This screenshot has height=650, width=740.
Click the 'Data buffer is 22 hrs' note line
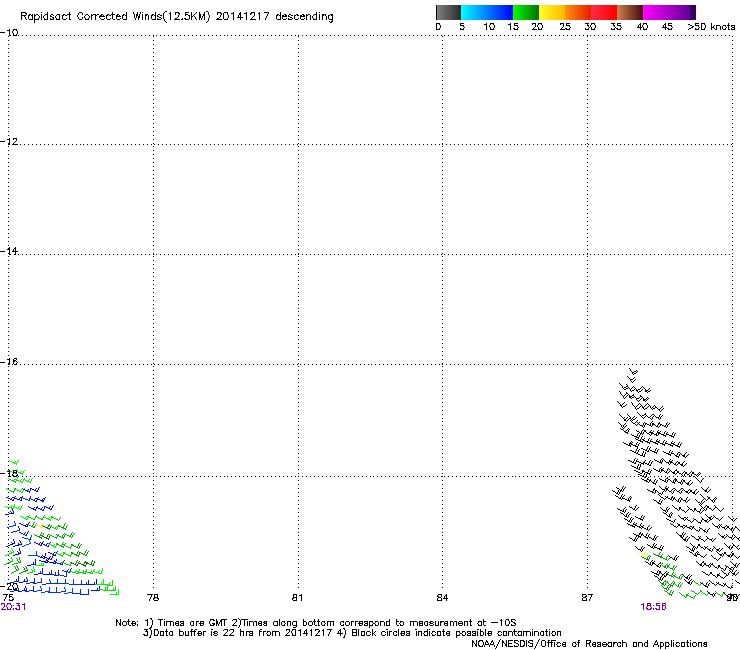click(x=352, y=633)
